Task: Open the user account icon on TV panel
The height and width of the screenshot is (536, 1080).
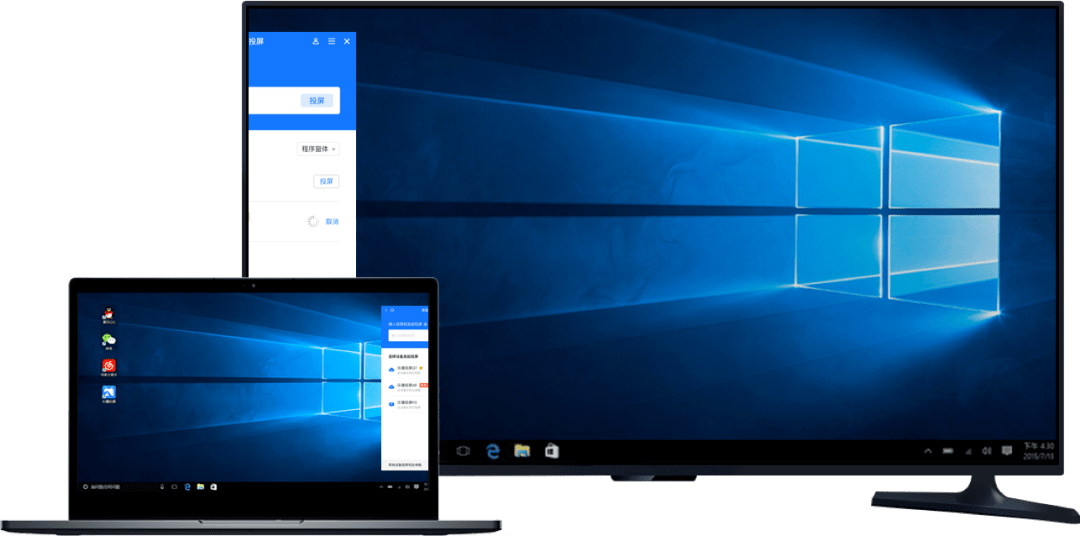Action: (315, 41)
